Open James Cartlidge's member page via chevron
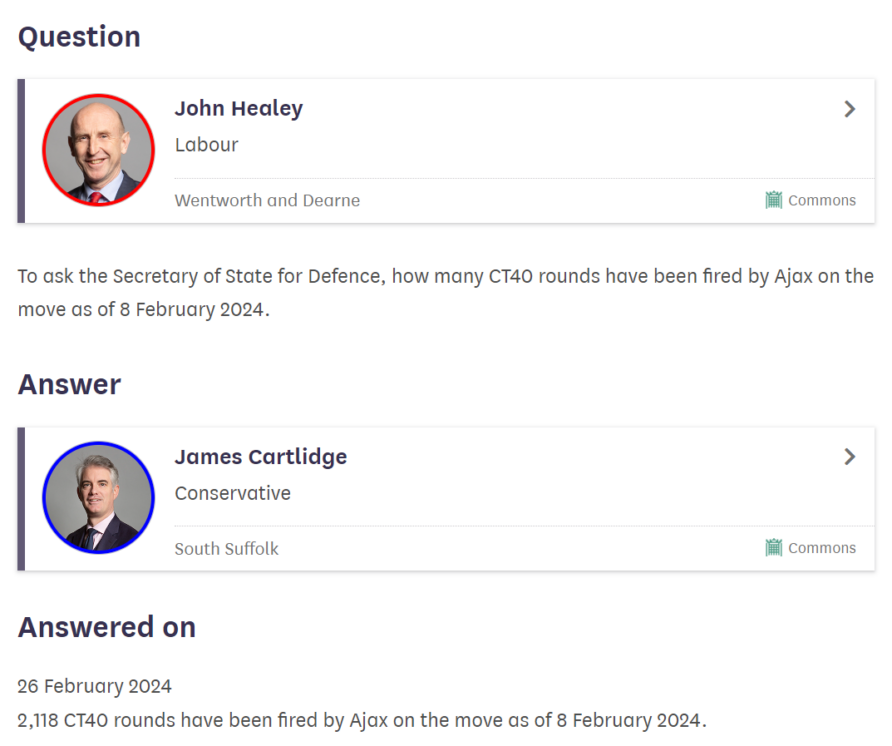The image size is (892, 746). [x=849, y=456]
